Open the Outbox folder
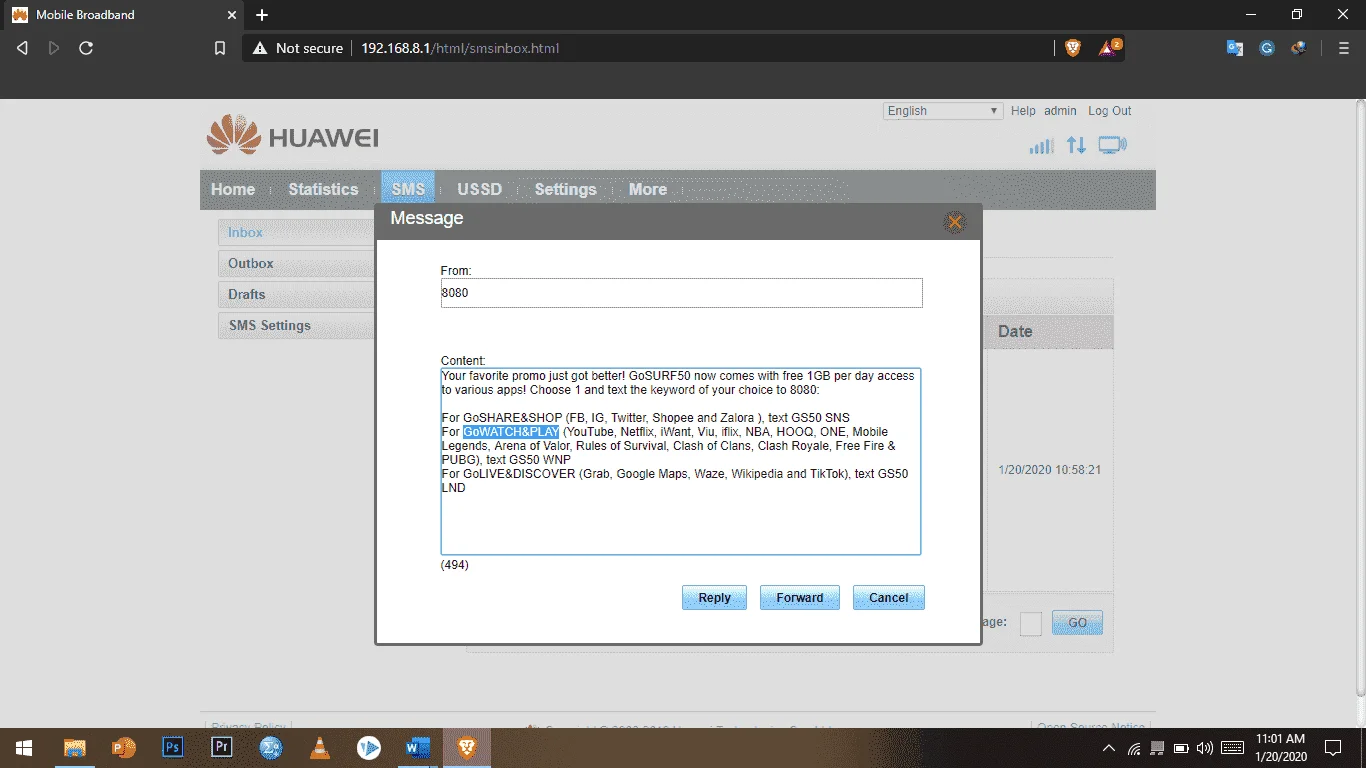Screen dimensions: 1366x768 pos(296,263)
